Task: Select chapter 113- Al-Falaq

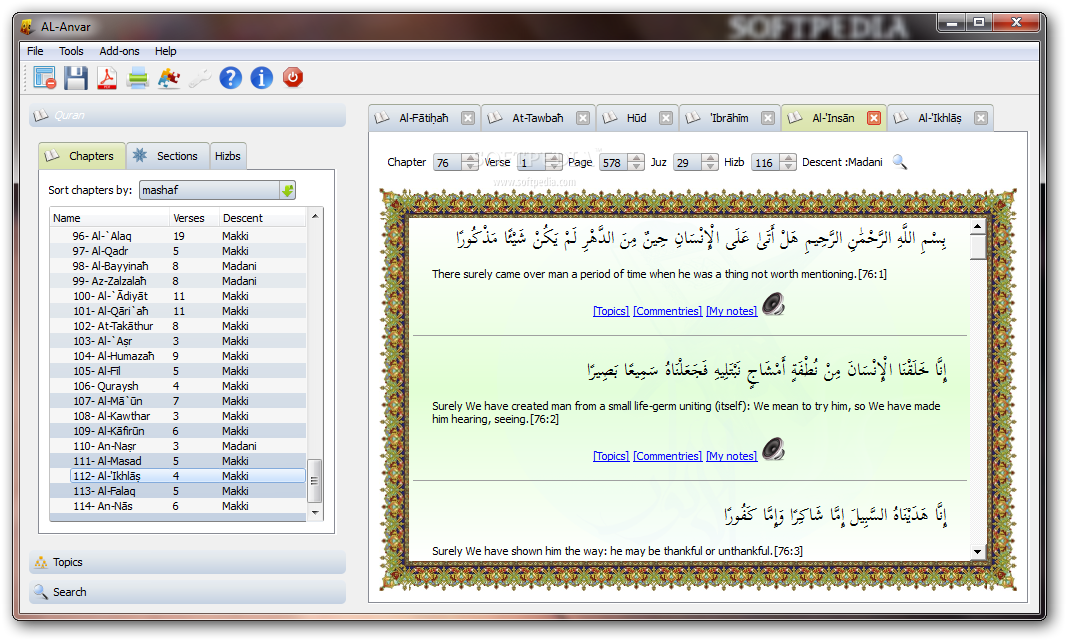Action: coord(178,491)
